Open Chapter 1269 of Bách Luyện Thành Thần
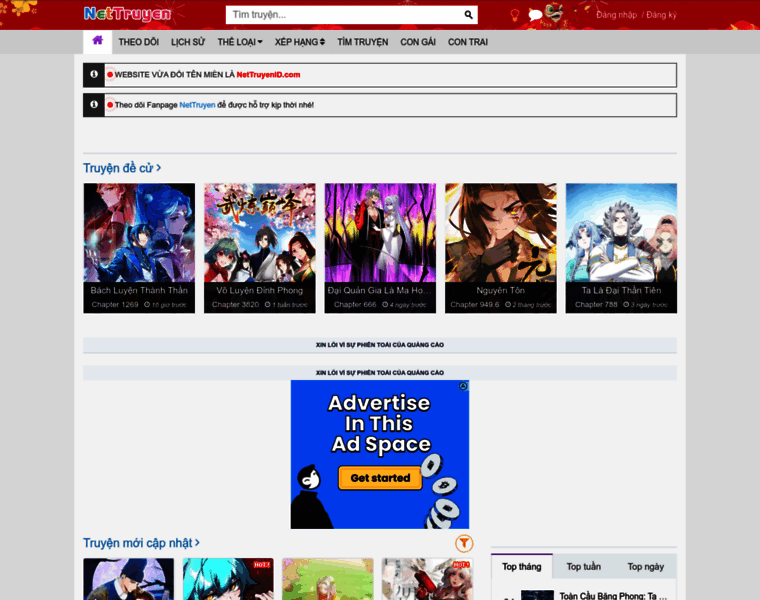This screenshot has width=760, height=600. click(115, 305)
